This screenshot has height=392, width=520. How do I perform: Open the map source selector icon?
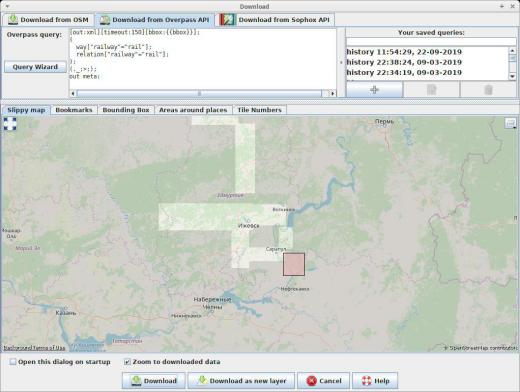(511, 123)
